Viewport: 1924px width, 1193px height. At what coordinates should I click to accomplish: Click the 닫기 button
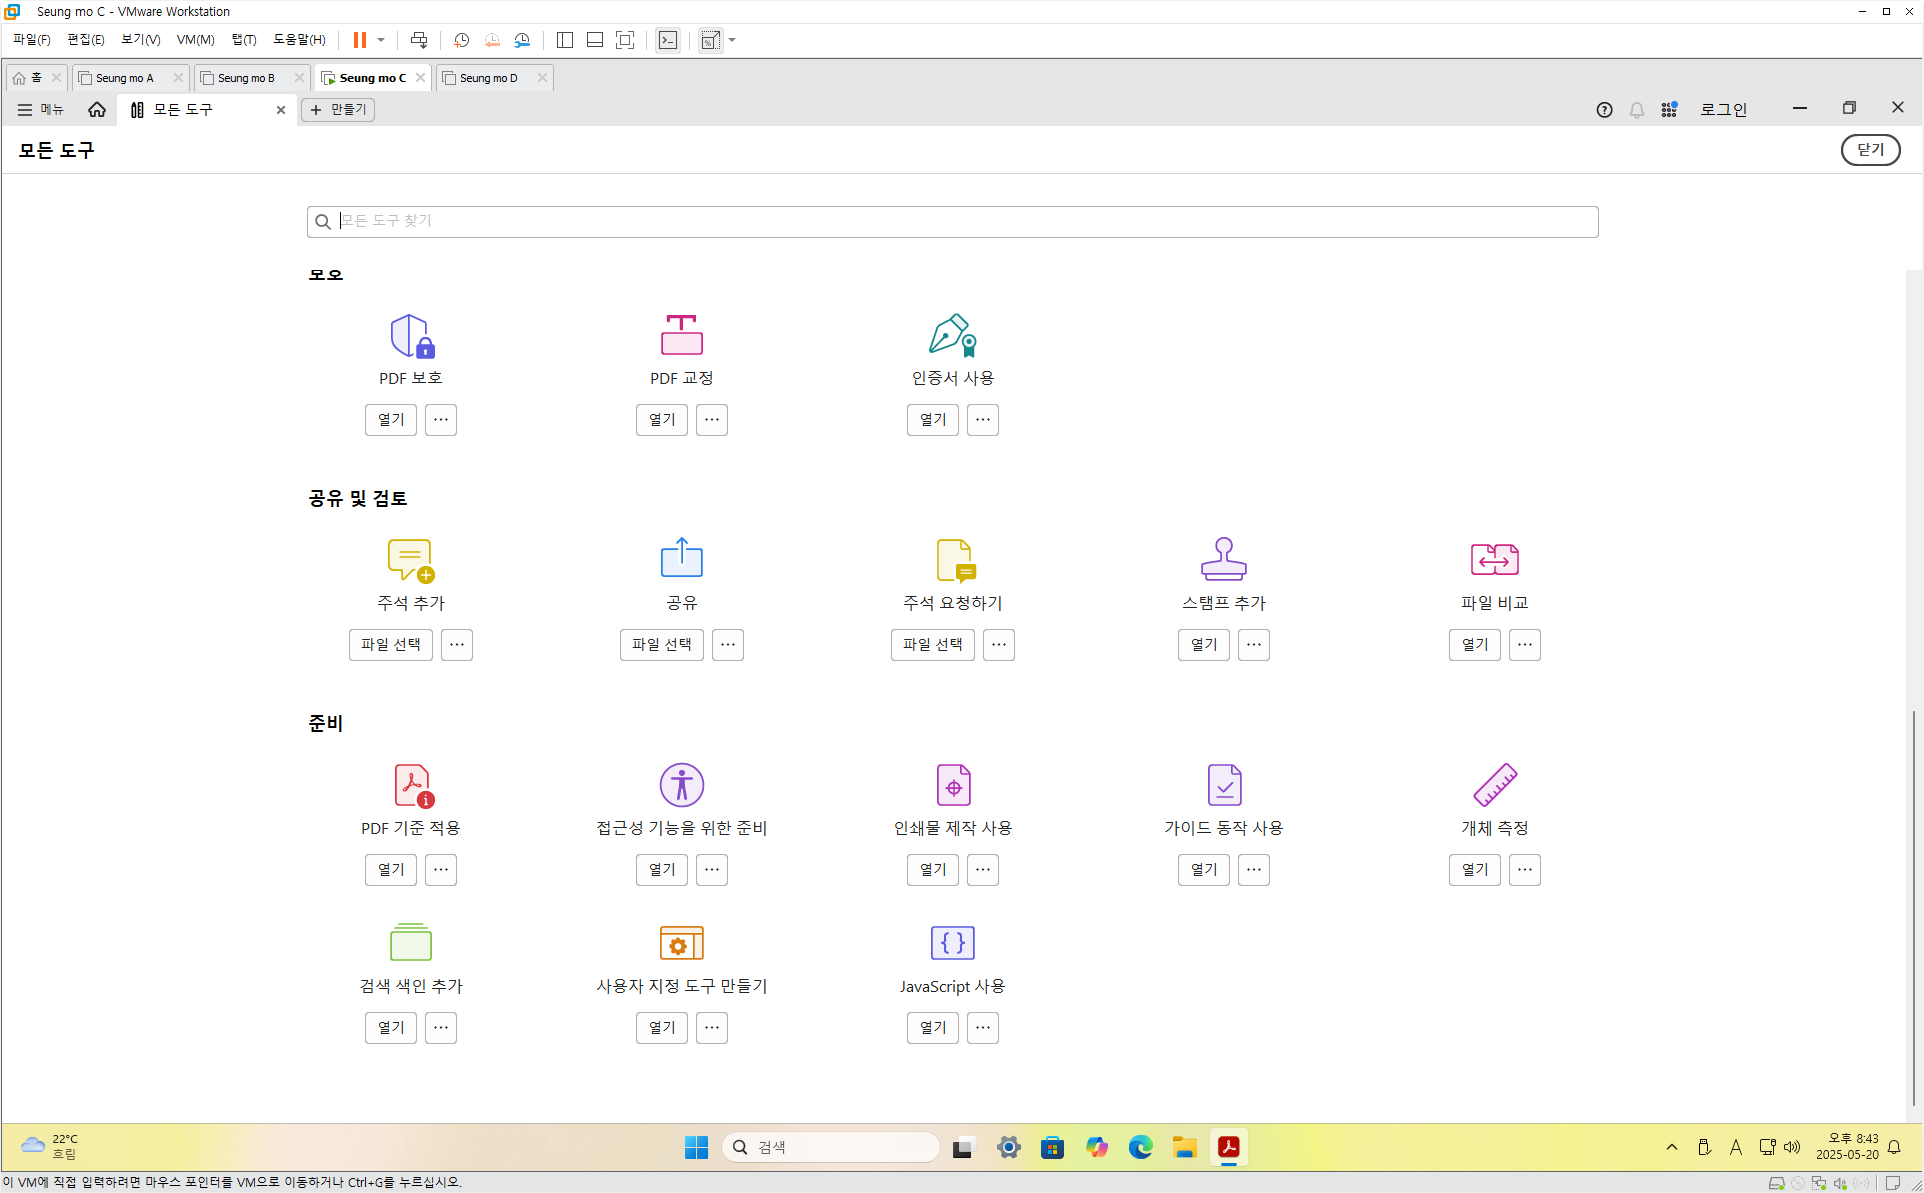[x=1870, y=150]
